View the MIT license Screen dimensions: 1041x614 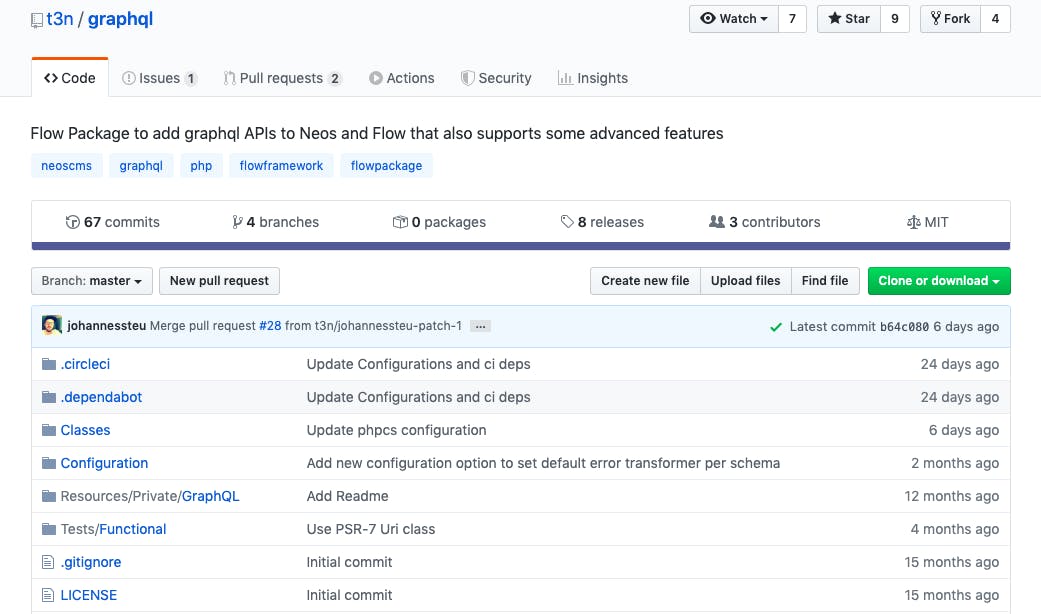point(927,222)
